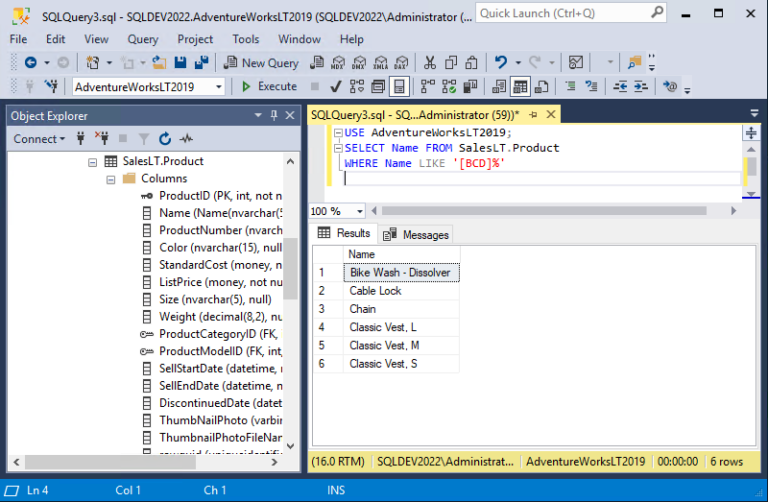Image resolution: width=768 pixels, height=502 pixels.
Task: Toggle auto-hide pin on Object Explorer
Action: click(274, 116)
